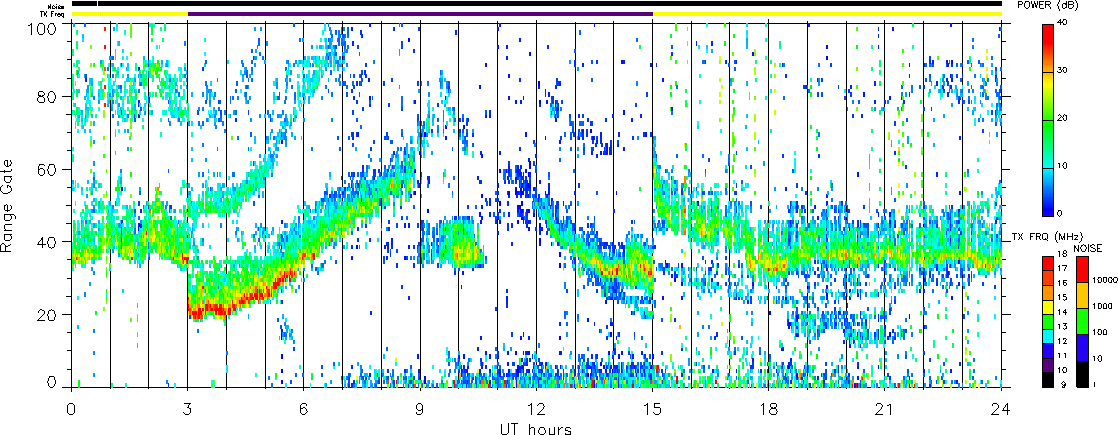
Task: Click the '30' label on POWER colorbar
Action: (x=1064, y=71)
